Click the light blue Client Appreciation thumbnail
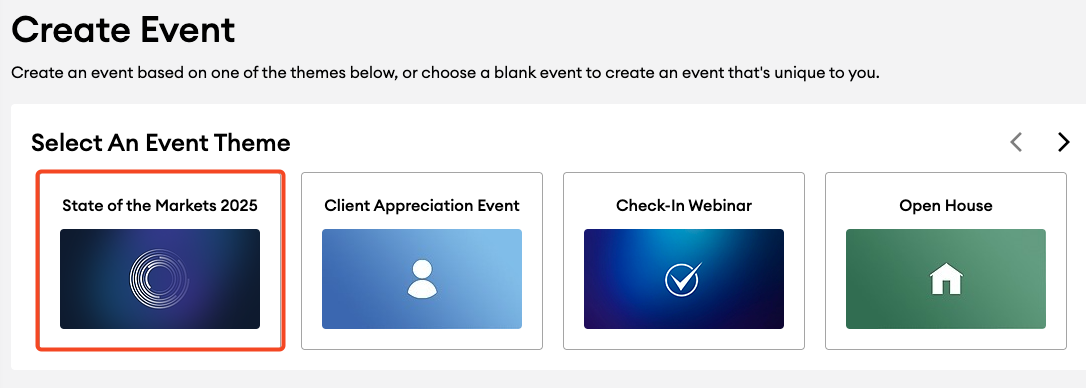The height and width of the screenshot is (388, 1086). pos(422,279)
